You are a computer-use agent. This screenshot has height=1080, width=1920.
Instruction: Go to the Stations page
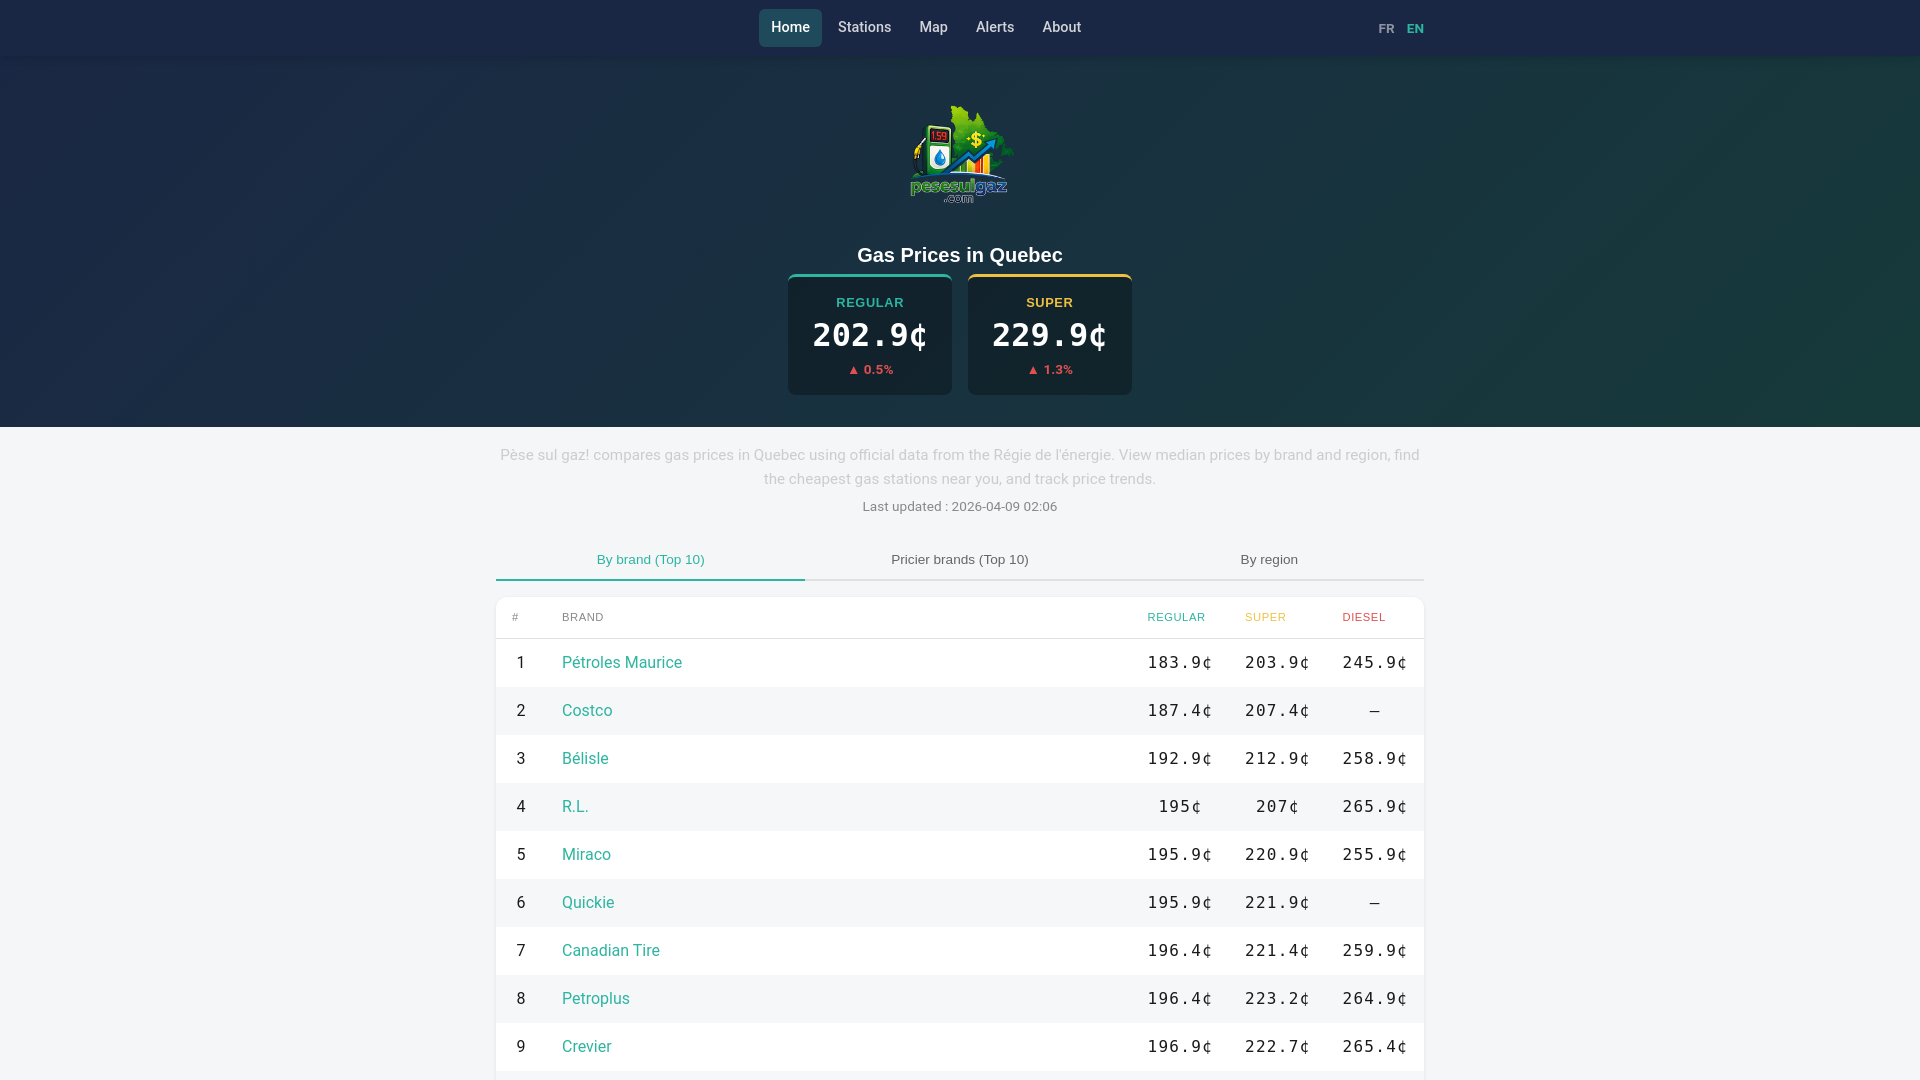click(864, 28)
